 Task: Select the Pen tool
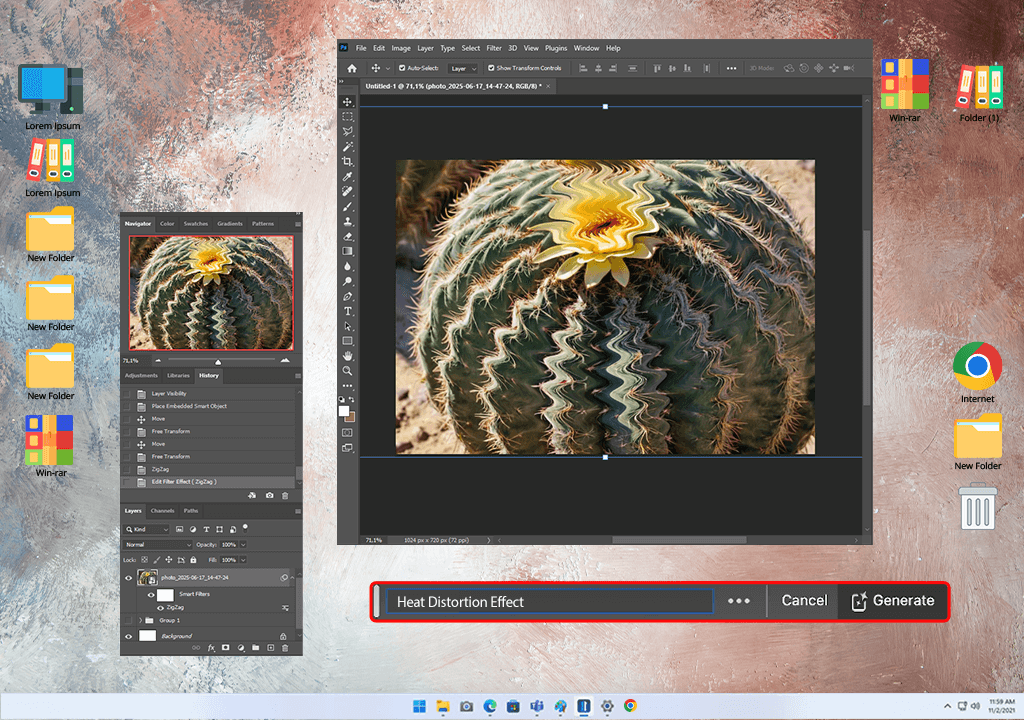[x=347, y=297]
